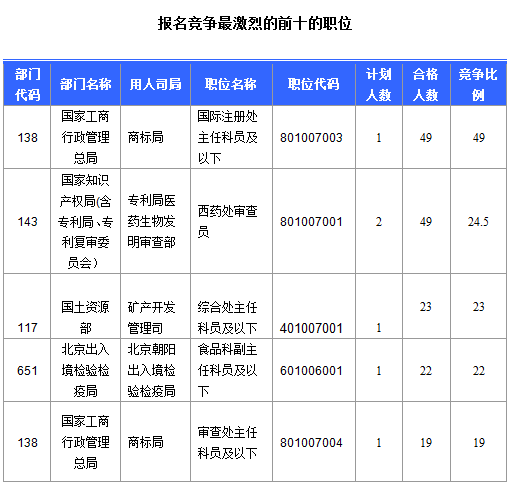Select the 部门代码 column header

point(27,85)
